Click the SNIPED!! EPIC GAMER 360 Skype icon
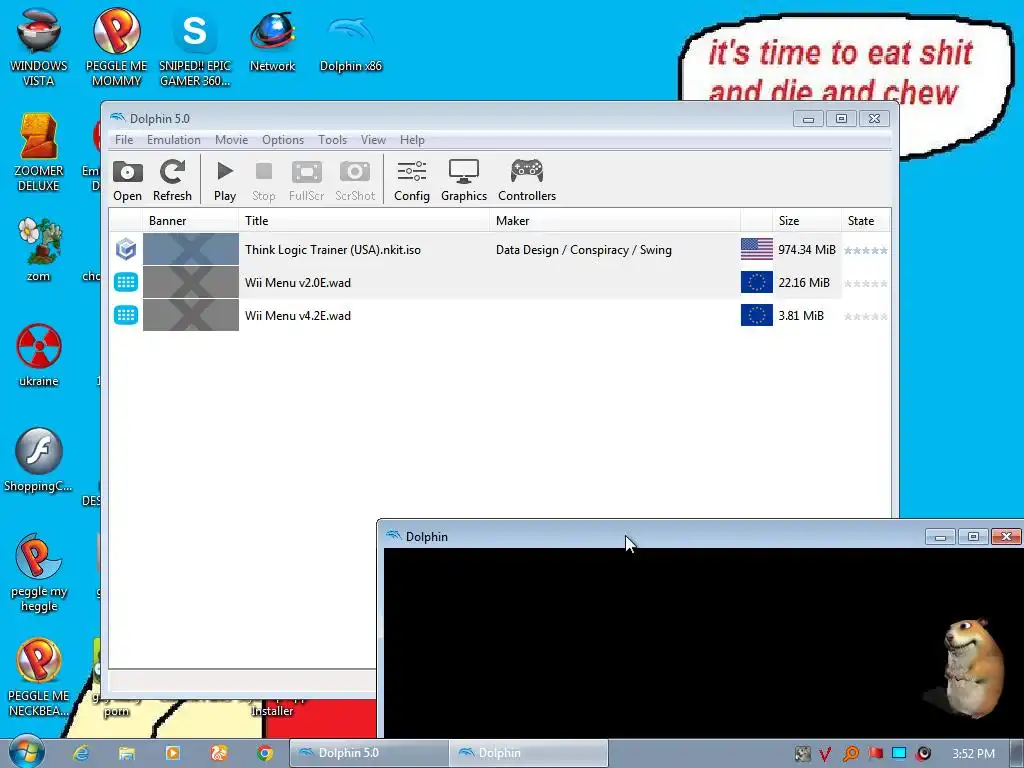The image size is (1024, 768). click(x=195, y=47)
